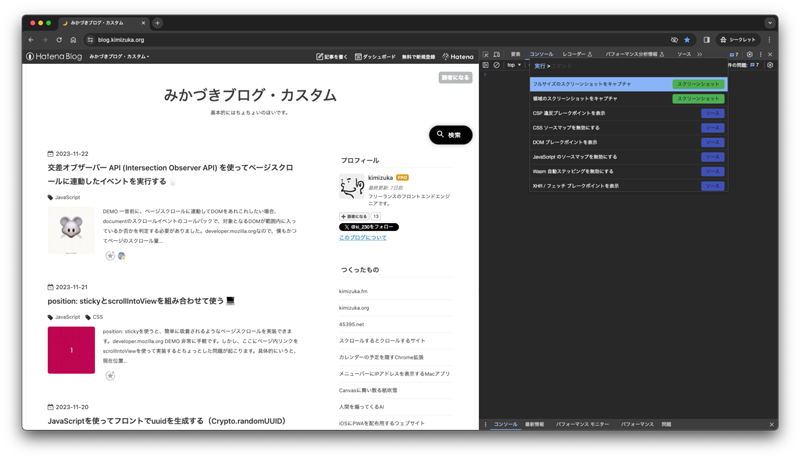Viewport: 800px width, 459px height.
Task: Expand the more tabs chevron in DevTools
Action: pos(699,54)
